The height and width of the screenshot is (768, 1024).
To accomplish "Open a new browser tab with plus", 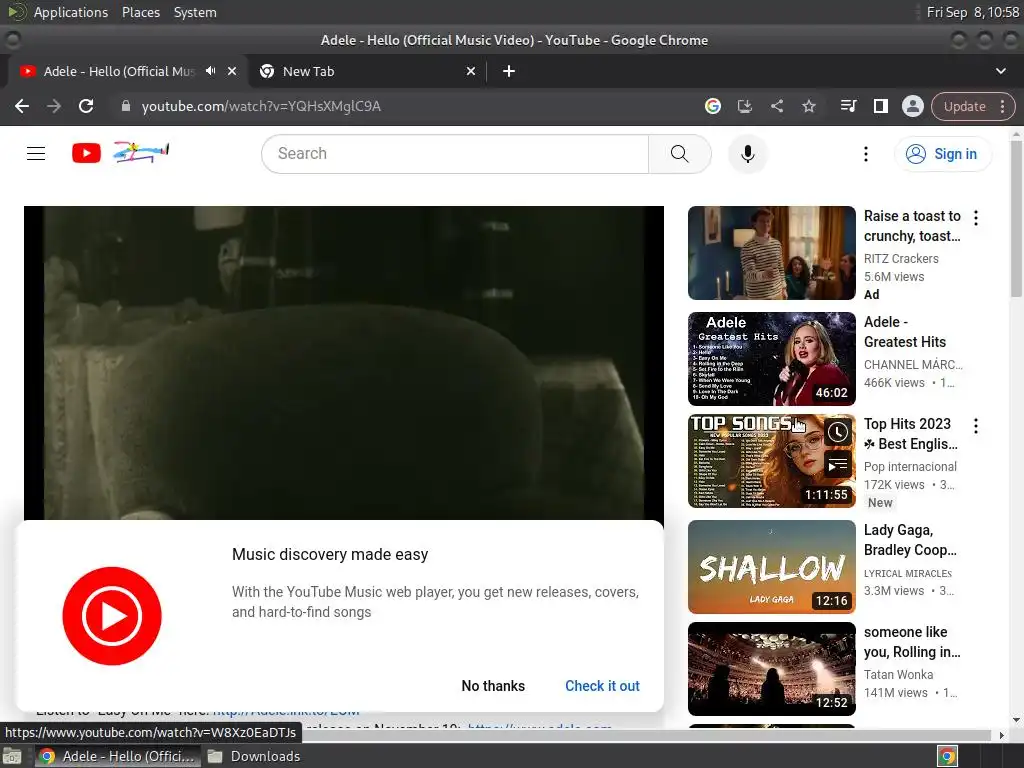I will pos(509,71).
